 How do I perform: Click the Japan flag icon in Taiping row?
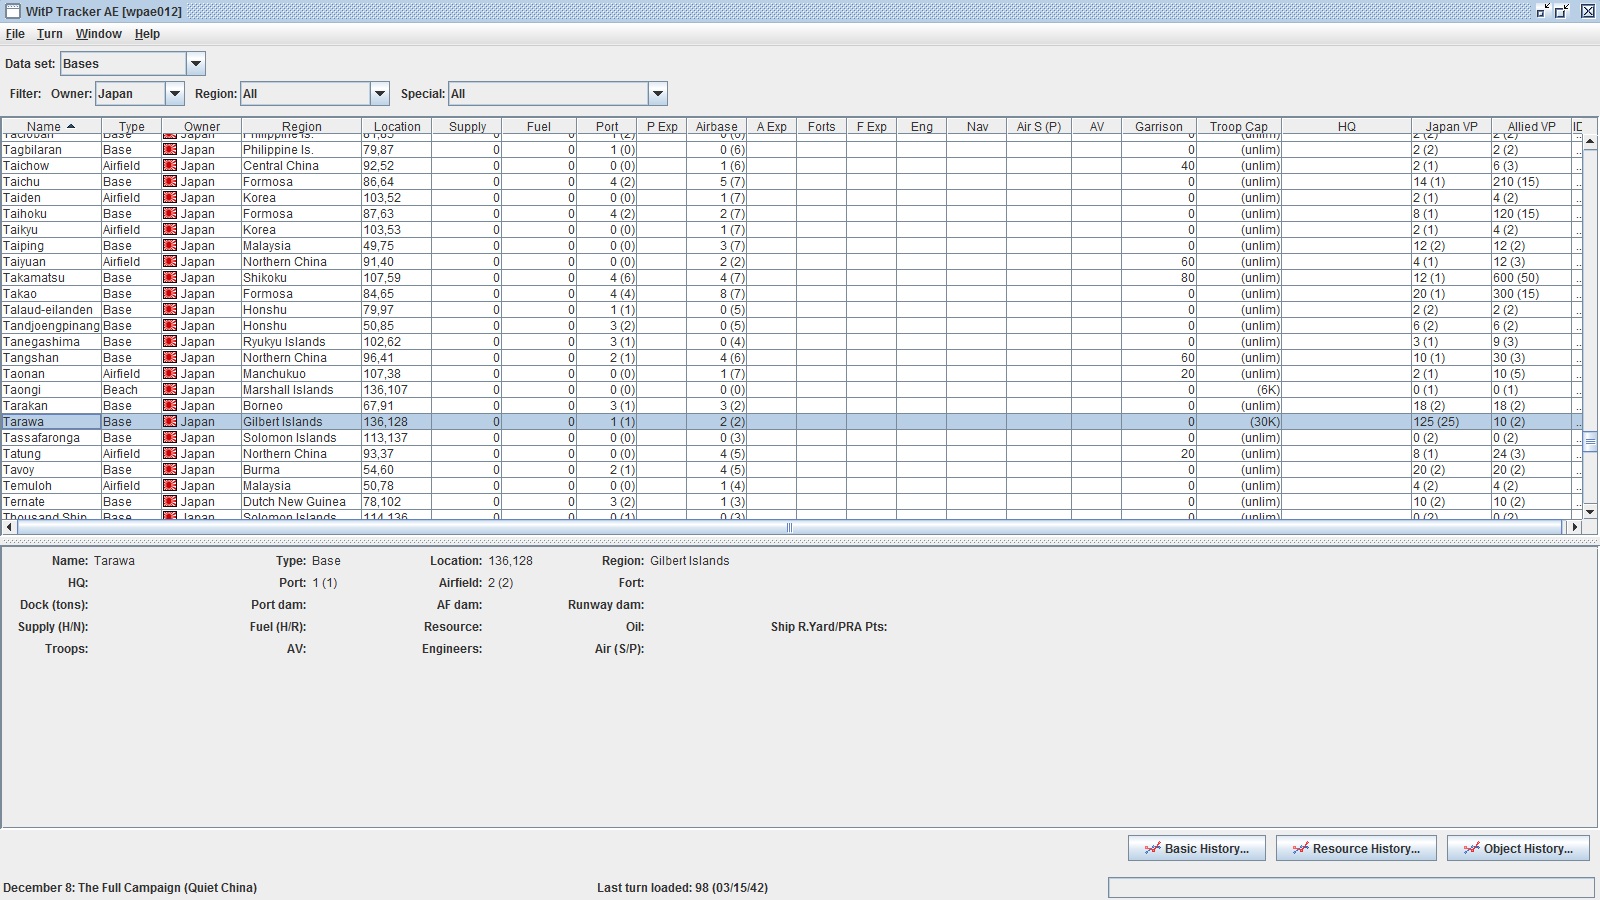pyautogui.click(x=170, y=246)
